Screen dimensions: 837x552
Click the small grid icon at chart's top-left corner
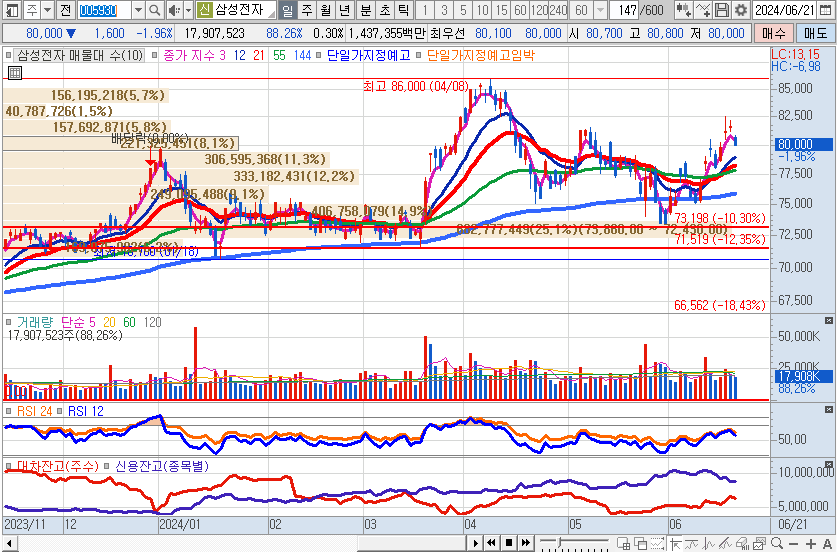point(14,73)
